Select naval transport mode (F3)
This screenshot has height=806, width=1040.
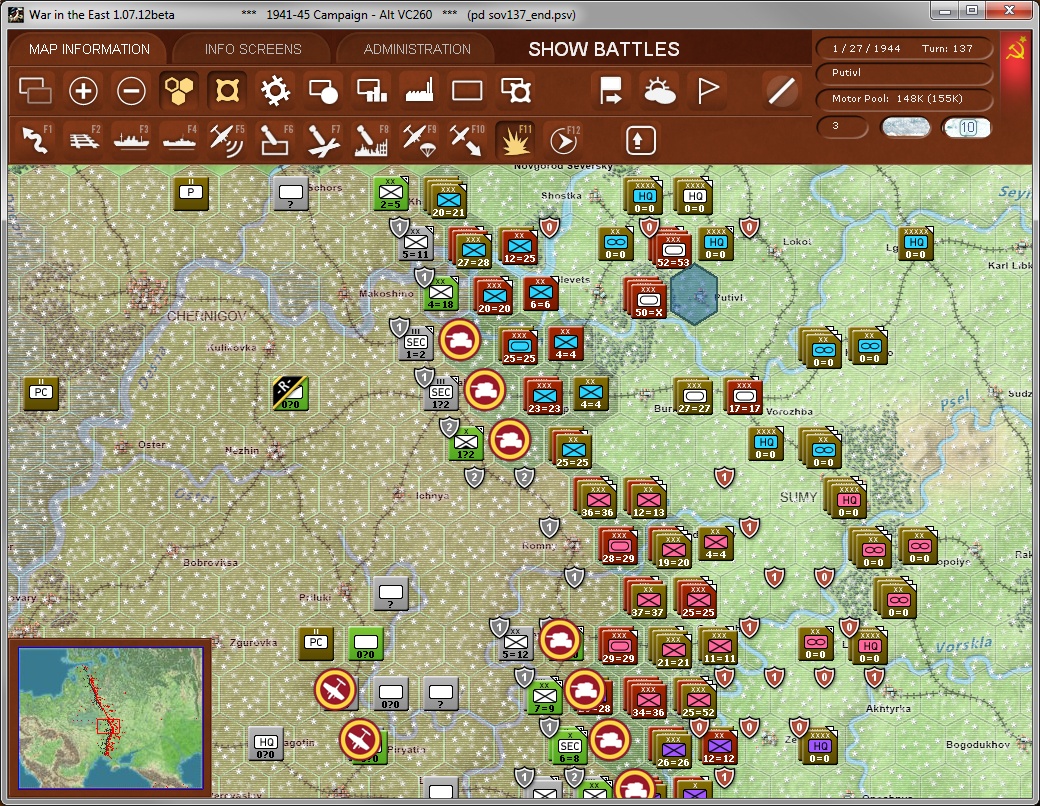(133, 138)
